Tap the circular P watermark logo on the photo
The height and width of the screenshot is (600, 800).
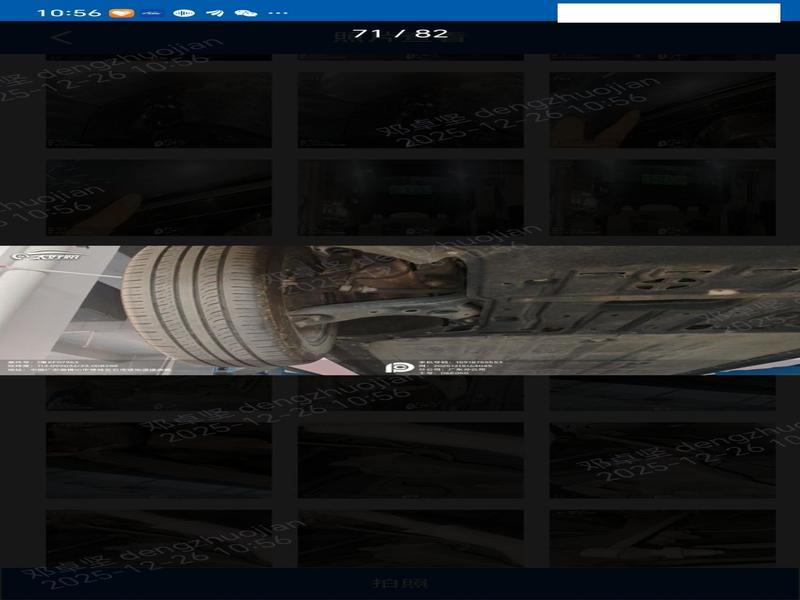(x=398, y=365)
